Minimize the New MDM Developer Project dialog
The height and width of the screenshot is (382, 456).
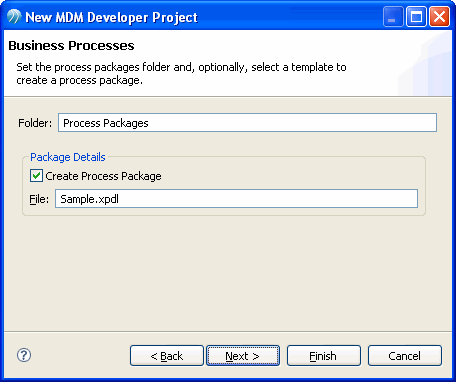[393, 16]
